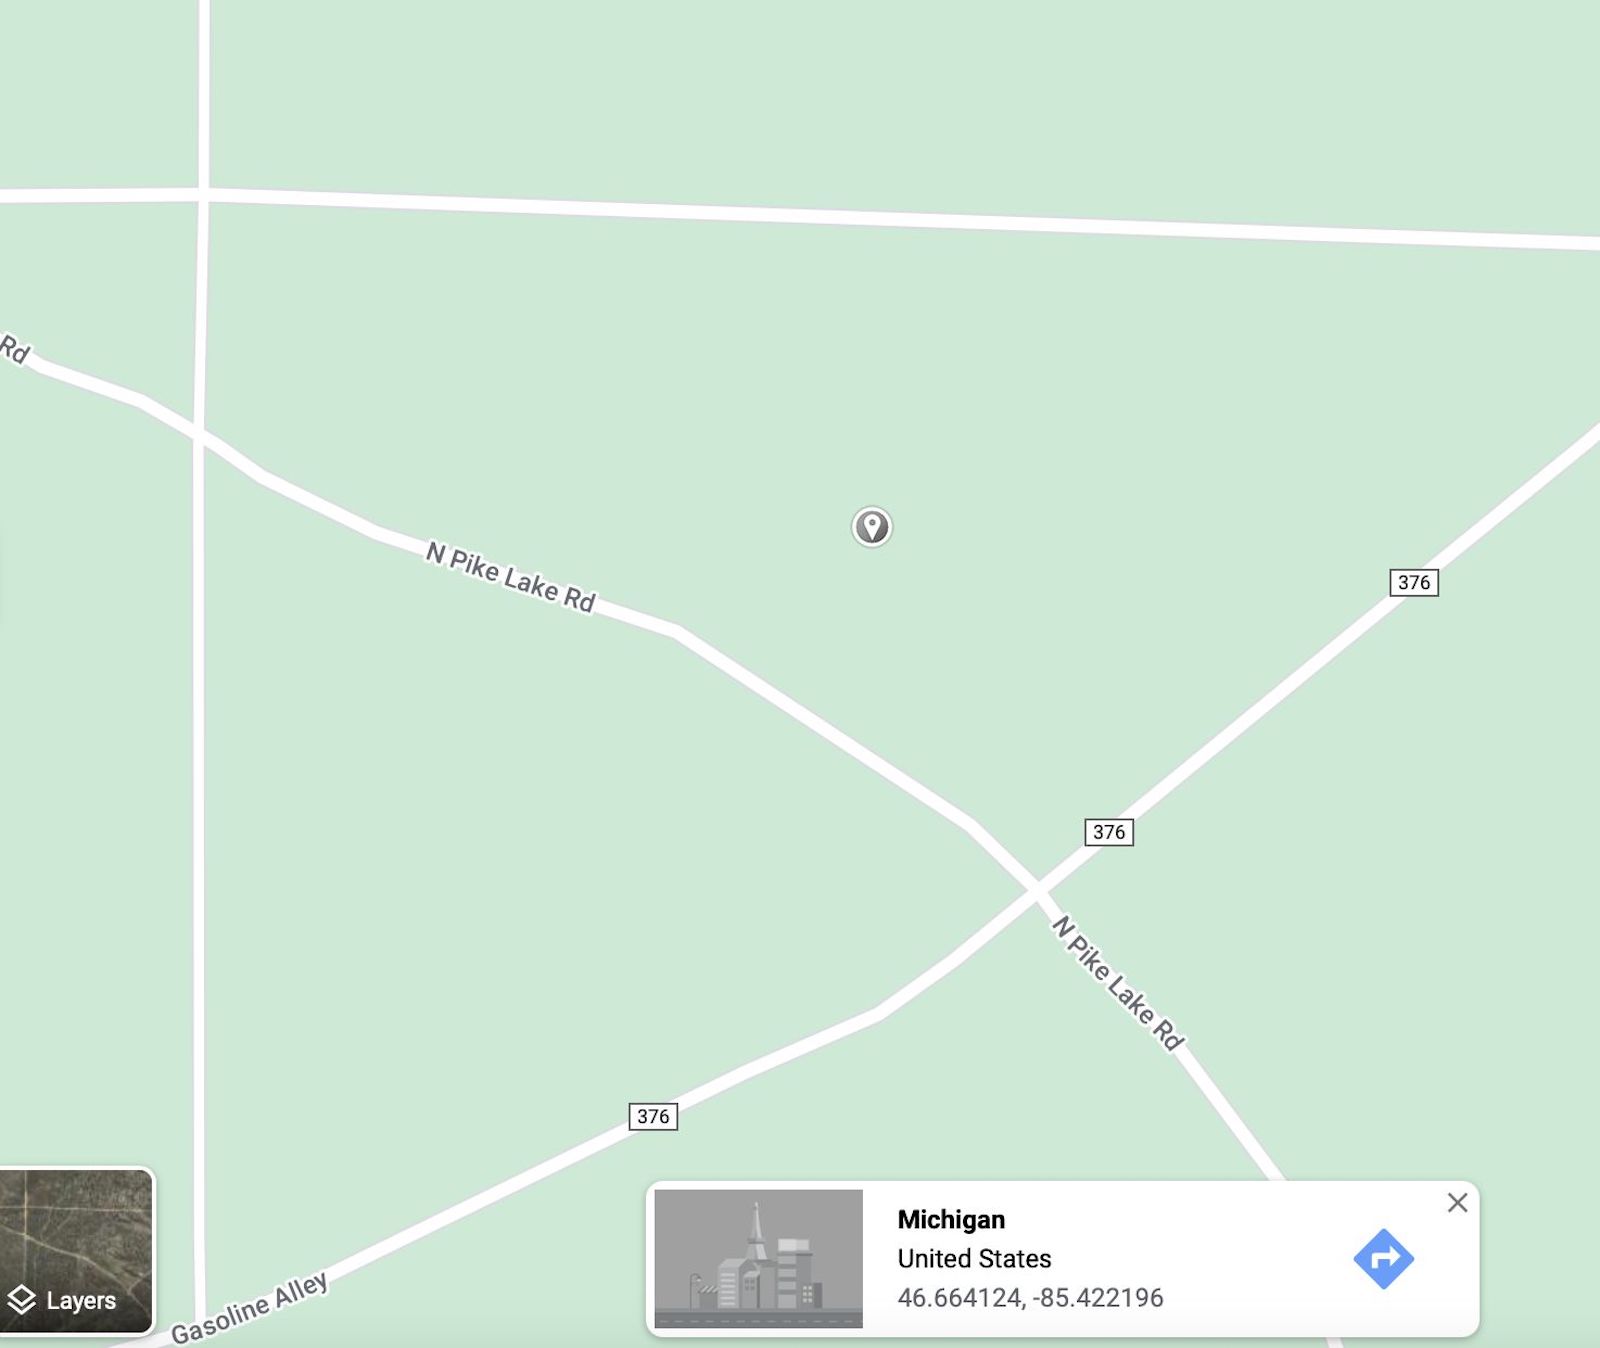Click N Pike Lake Rd label past the 376 crossing
Image resolution: width=1600 pixels, height=1348 pixels.
click(1118, 983)
